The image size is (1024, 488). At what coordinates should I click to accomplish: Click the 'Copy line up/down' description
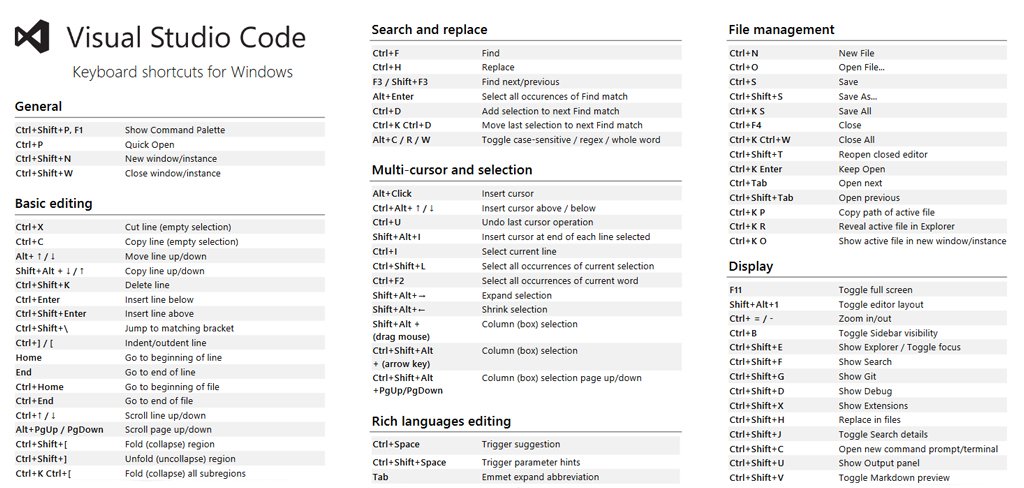(x=165, y=270)
